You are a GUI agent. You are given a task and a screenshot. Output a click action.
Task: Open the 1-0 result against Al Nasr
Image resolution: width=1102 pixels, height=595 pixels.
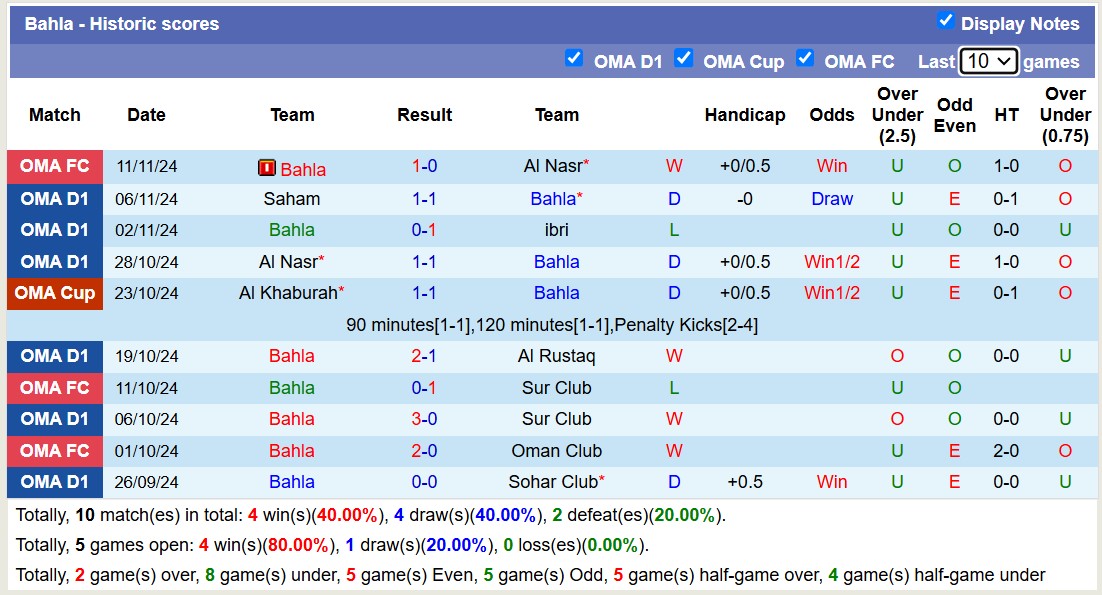point(424,167)
